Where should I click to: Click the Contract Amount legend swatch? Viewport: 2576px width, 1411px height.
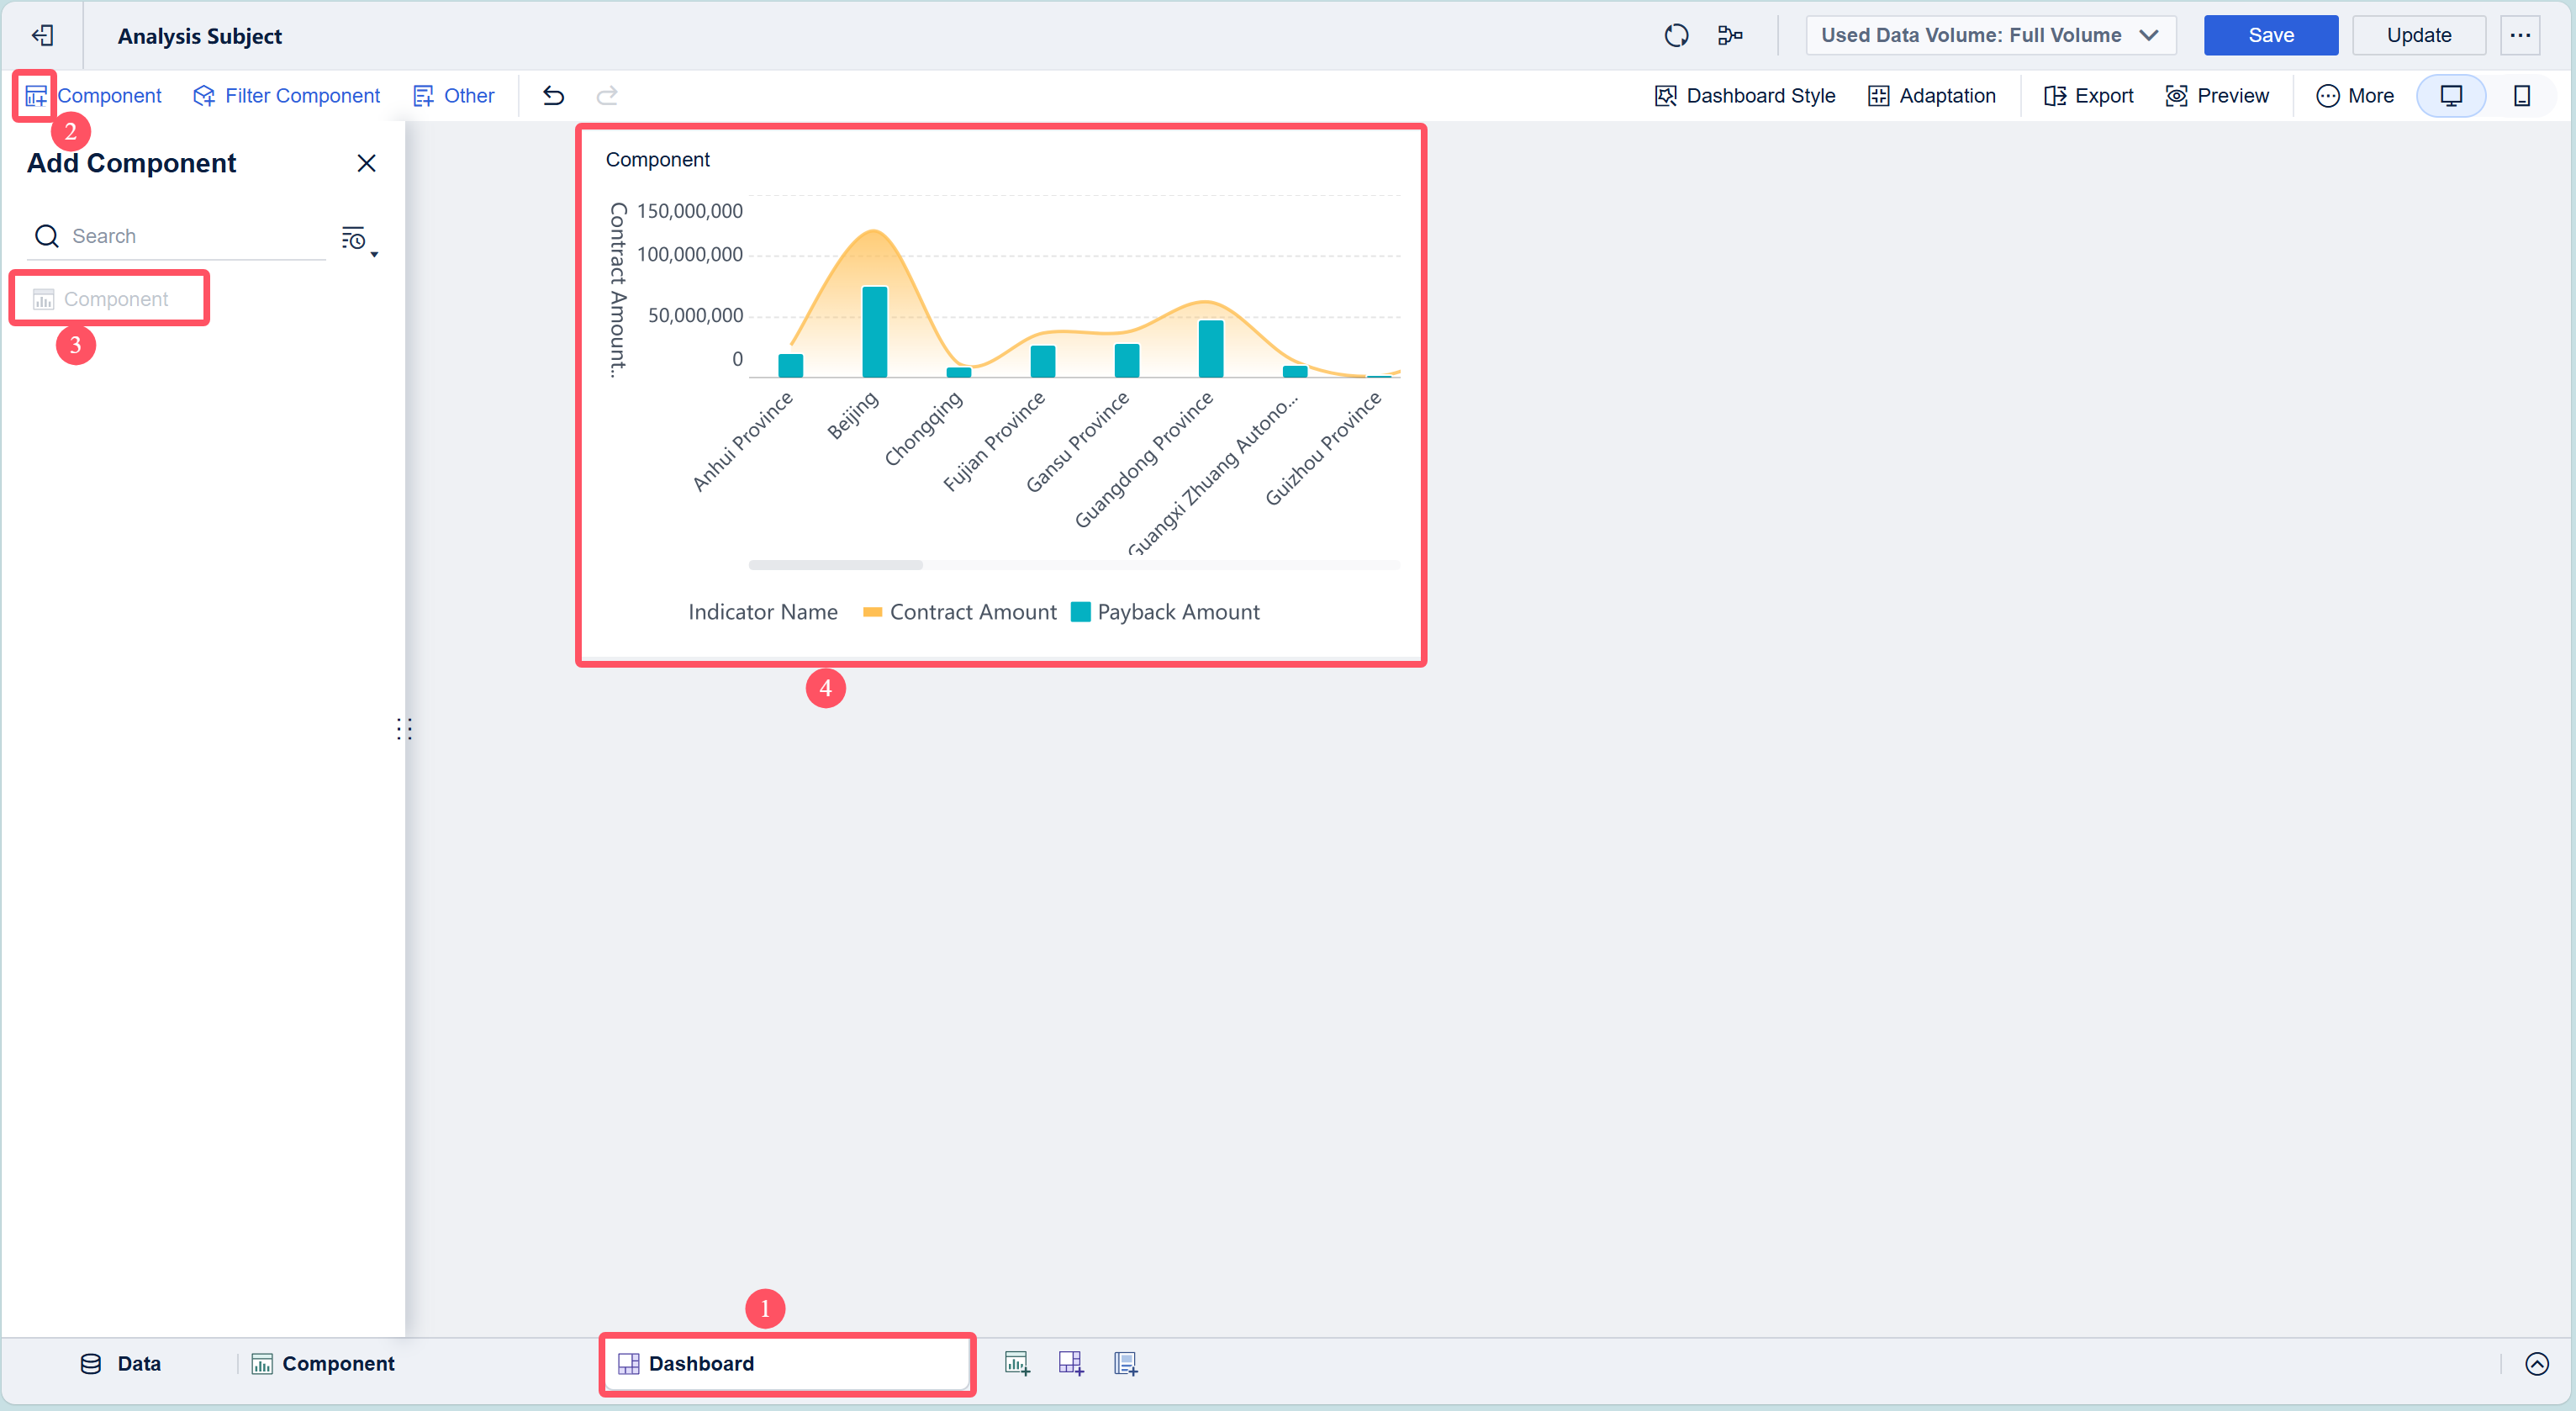tap(872, 613)
